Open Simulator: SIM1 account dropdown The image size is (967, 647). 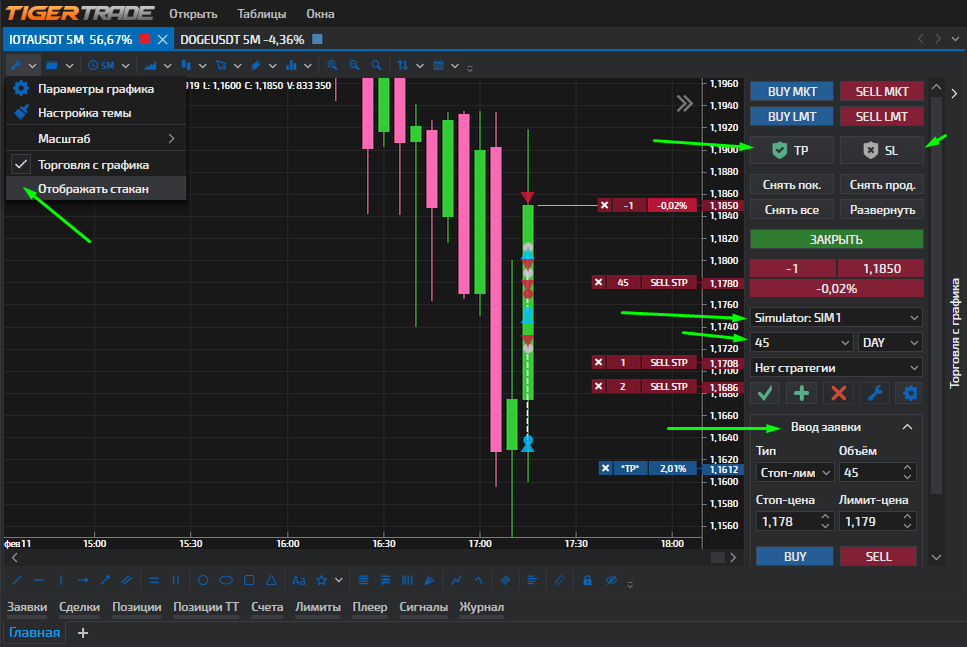pyautogui.click(x=836, y=318)
